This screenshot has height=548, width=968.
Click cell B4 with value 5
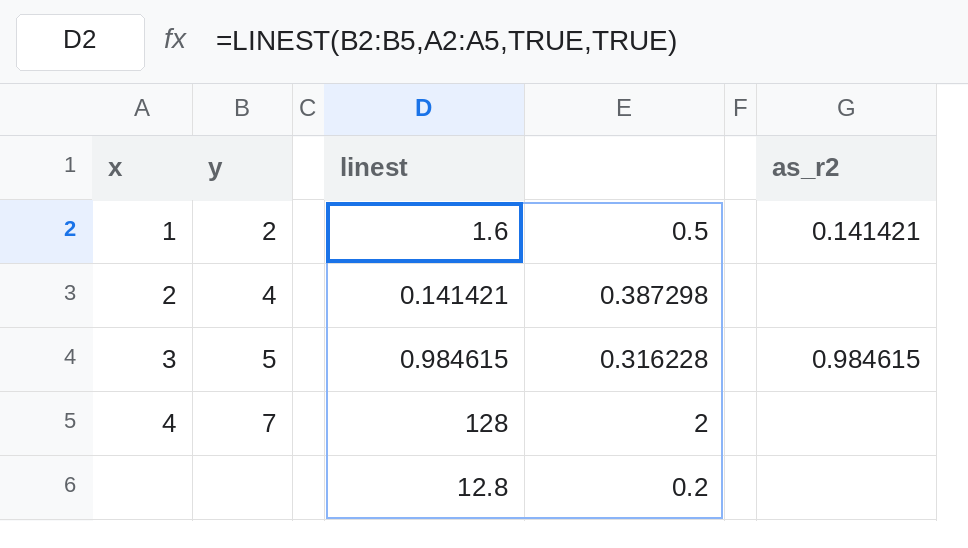[x=243, y=360]
